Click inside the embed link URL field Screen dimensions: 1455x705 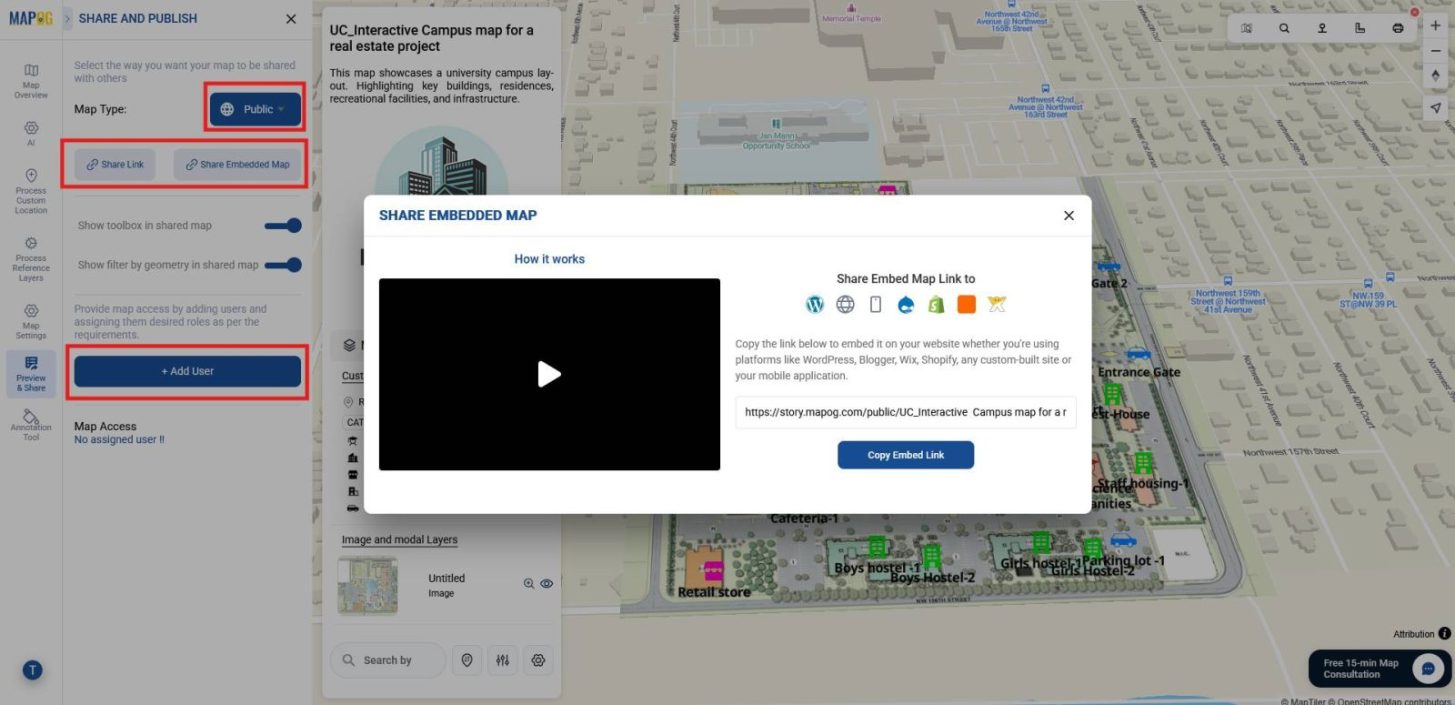point(905,412)
